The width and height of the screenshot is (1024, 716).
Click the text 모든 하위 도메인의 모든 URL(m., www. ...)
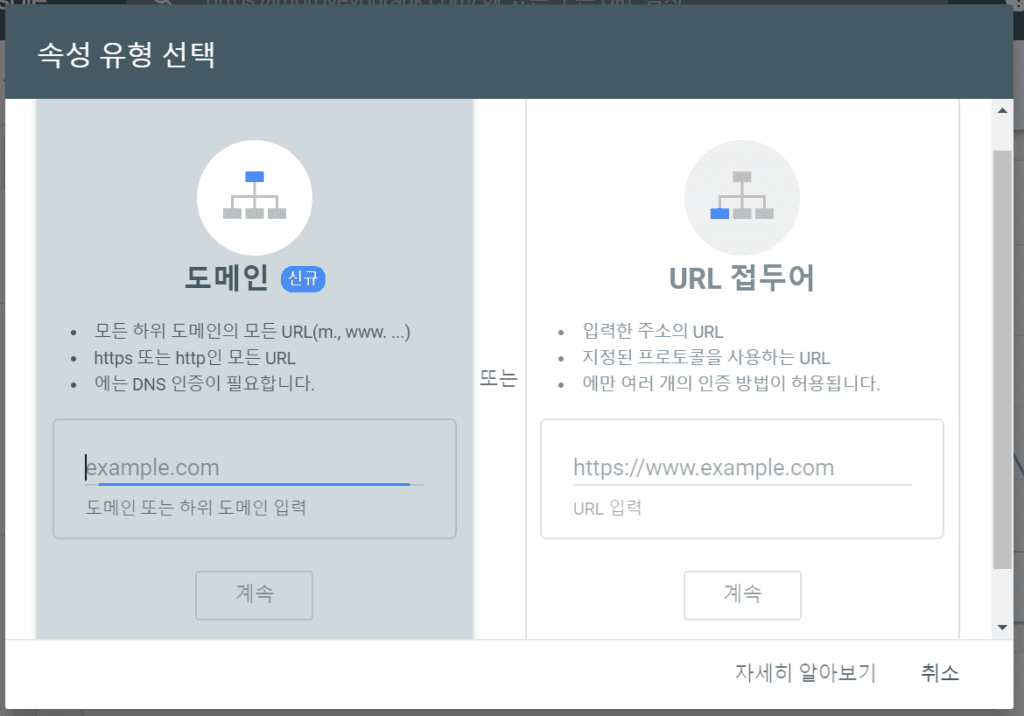[252, 332]
